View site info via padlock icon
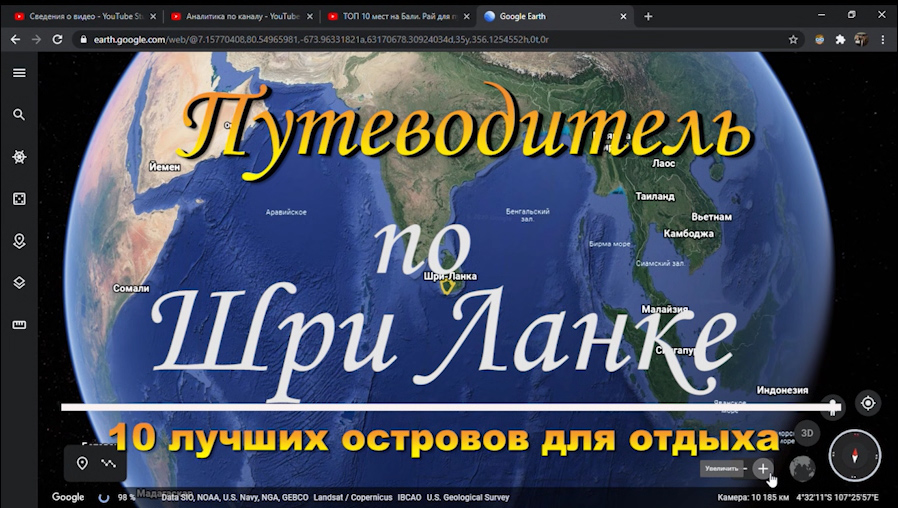The height and width of the screenshot is (508, 898). point(84,40)
